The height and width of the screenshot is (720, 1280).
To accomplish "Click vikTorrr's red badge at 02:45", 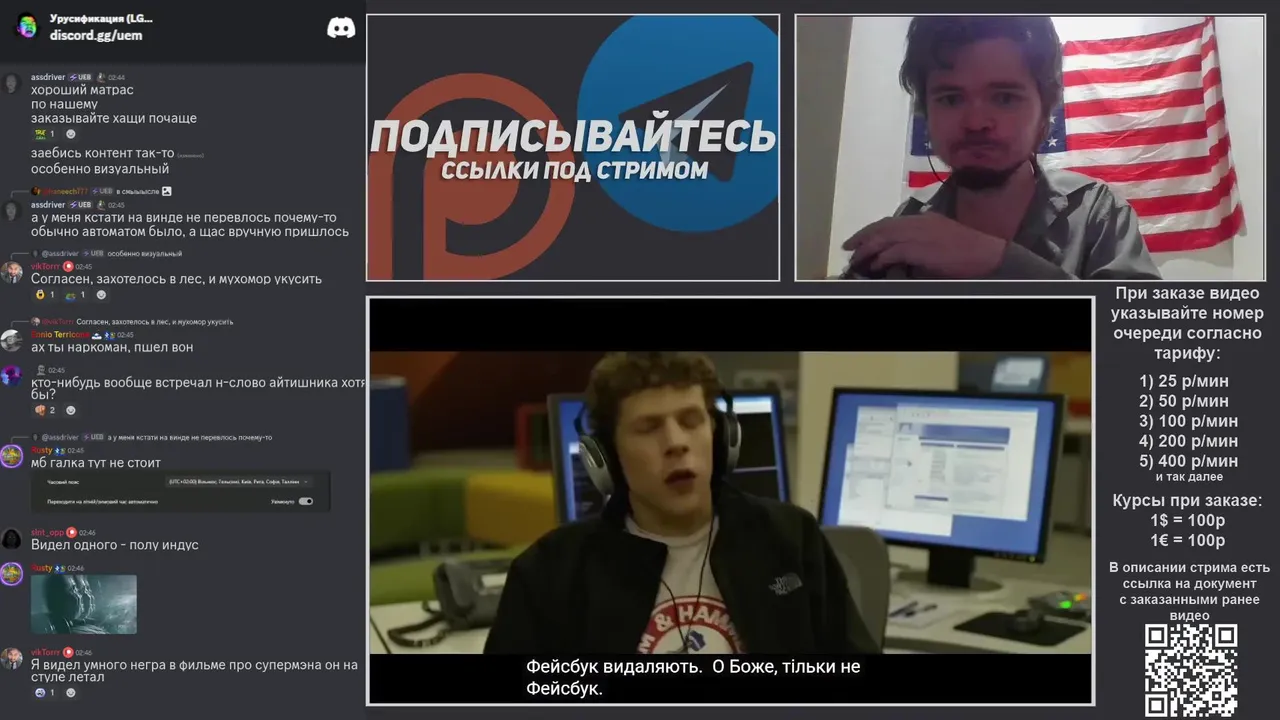I will [69, 266].
